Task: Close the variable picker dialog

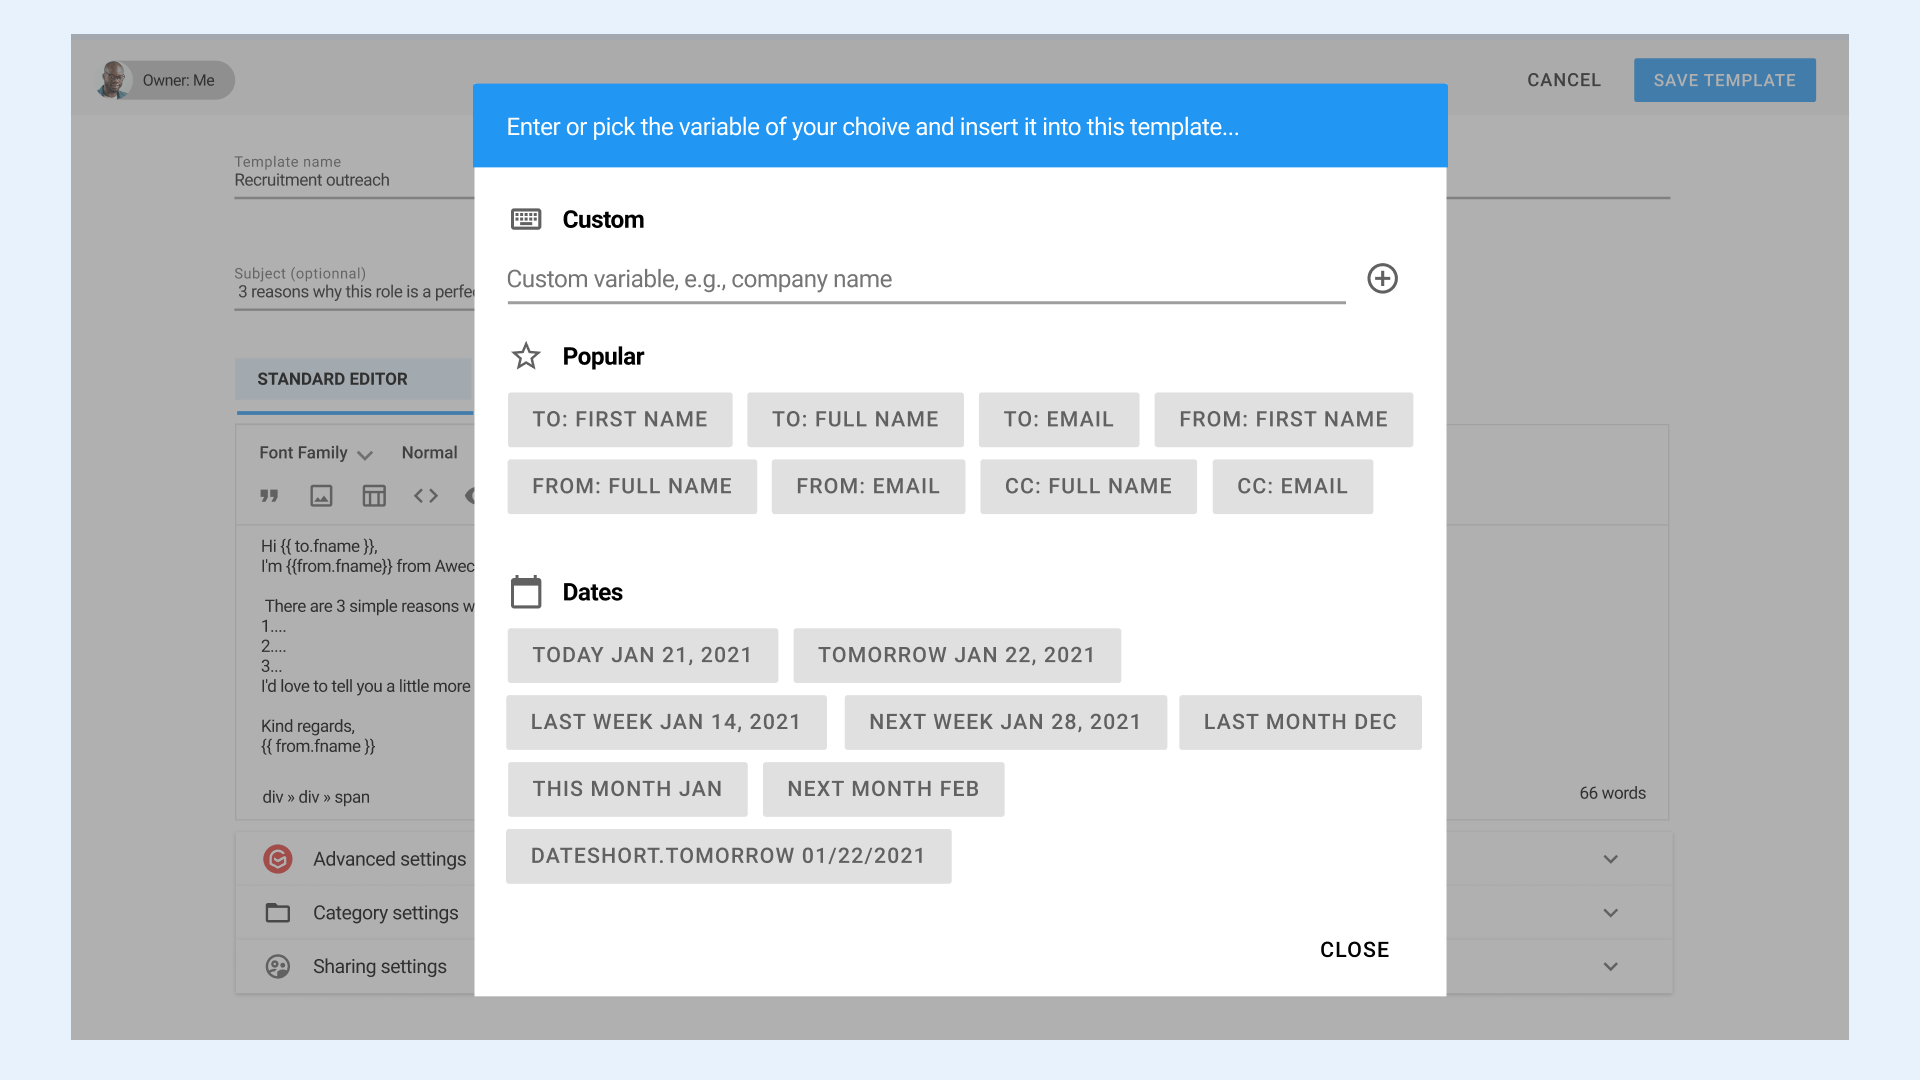Action: 1356,949
